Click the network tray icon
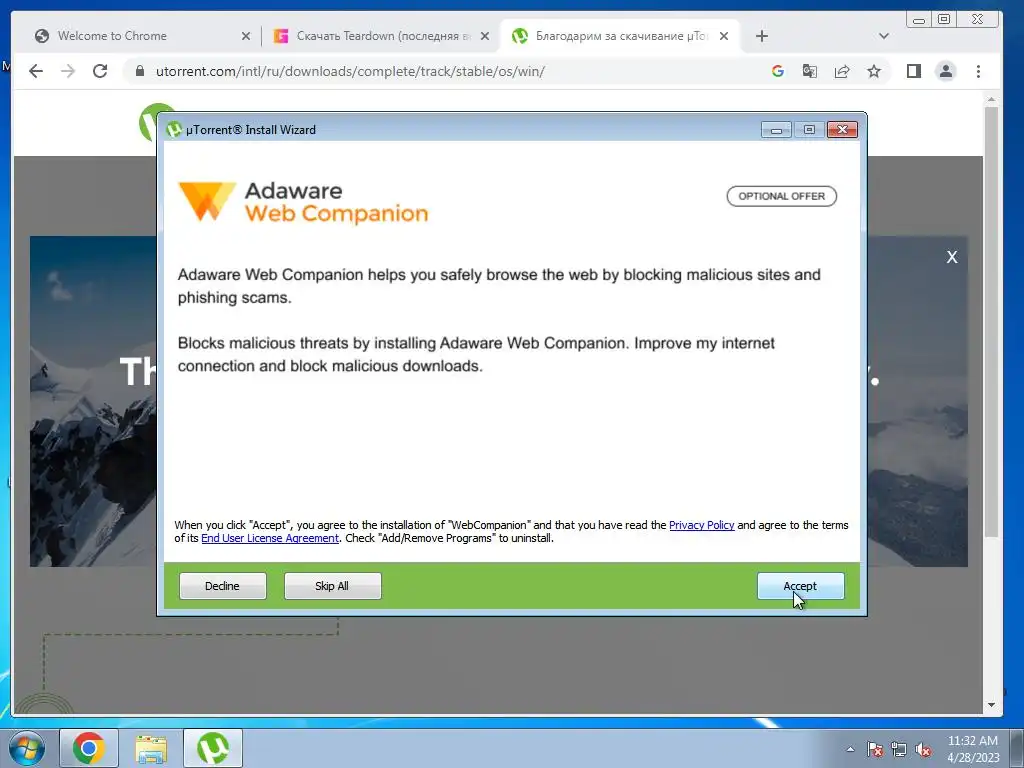Viewport: 1024px width, 768px height. tap(899, 749)
